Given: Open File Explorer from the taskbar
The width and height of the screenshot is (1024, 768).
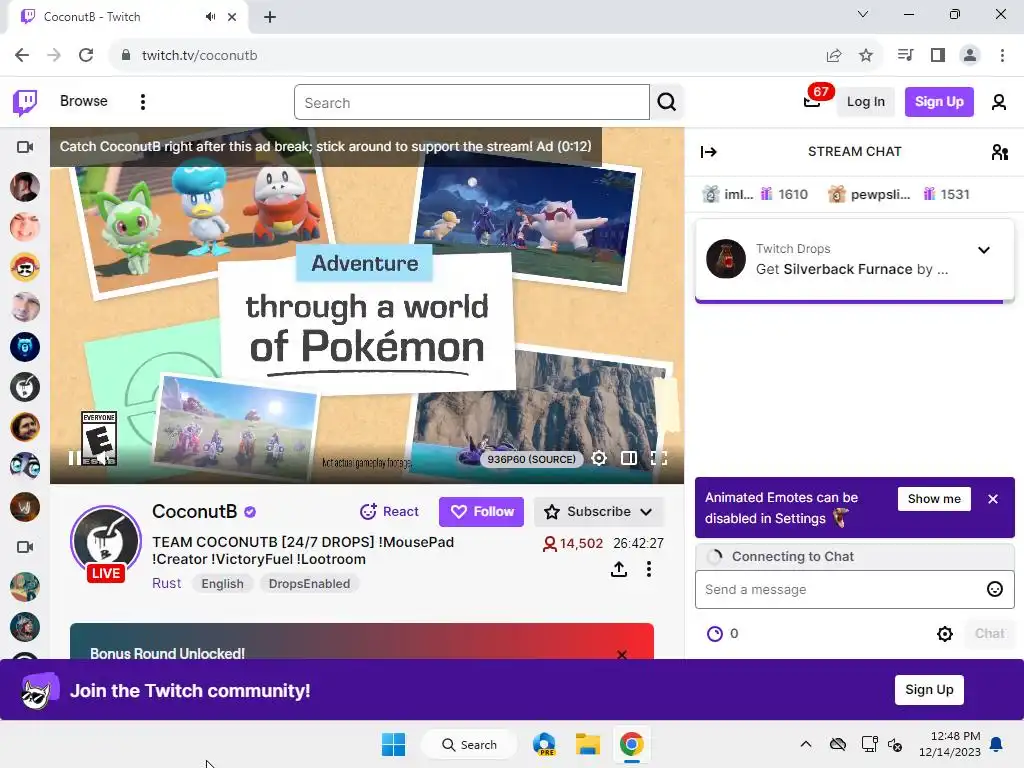Looking at the screenshot, I should (x=588, y=744).
